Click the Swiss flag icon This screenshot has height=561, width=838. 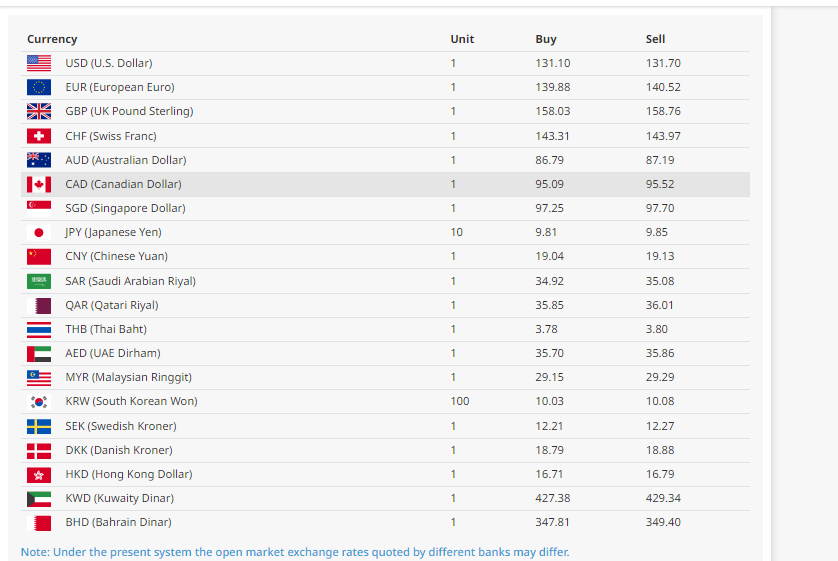(39, 136)
